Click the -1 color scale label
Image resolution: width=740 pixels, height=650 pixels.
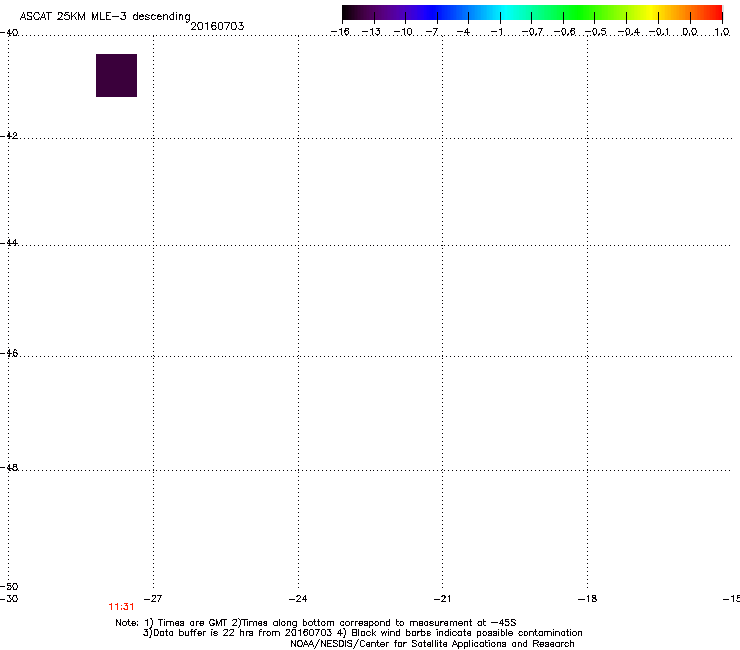coord(496,32)
